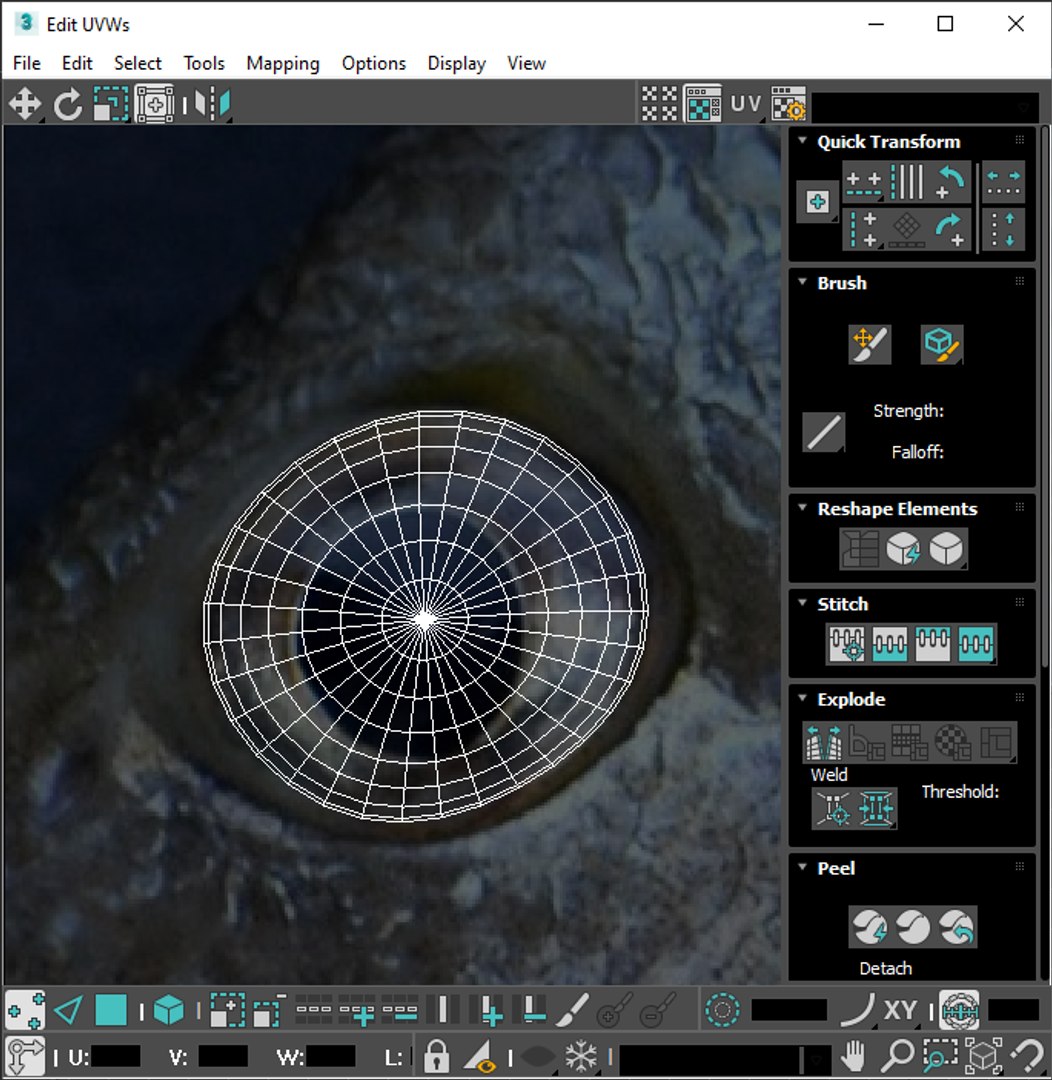Viewport: 1052px width, 1080px height.
Task: Click the Quick Peel icon
Action: tap(869, 927)
